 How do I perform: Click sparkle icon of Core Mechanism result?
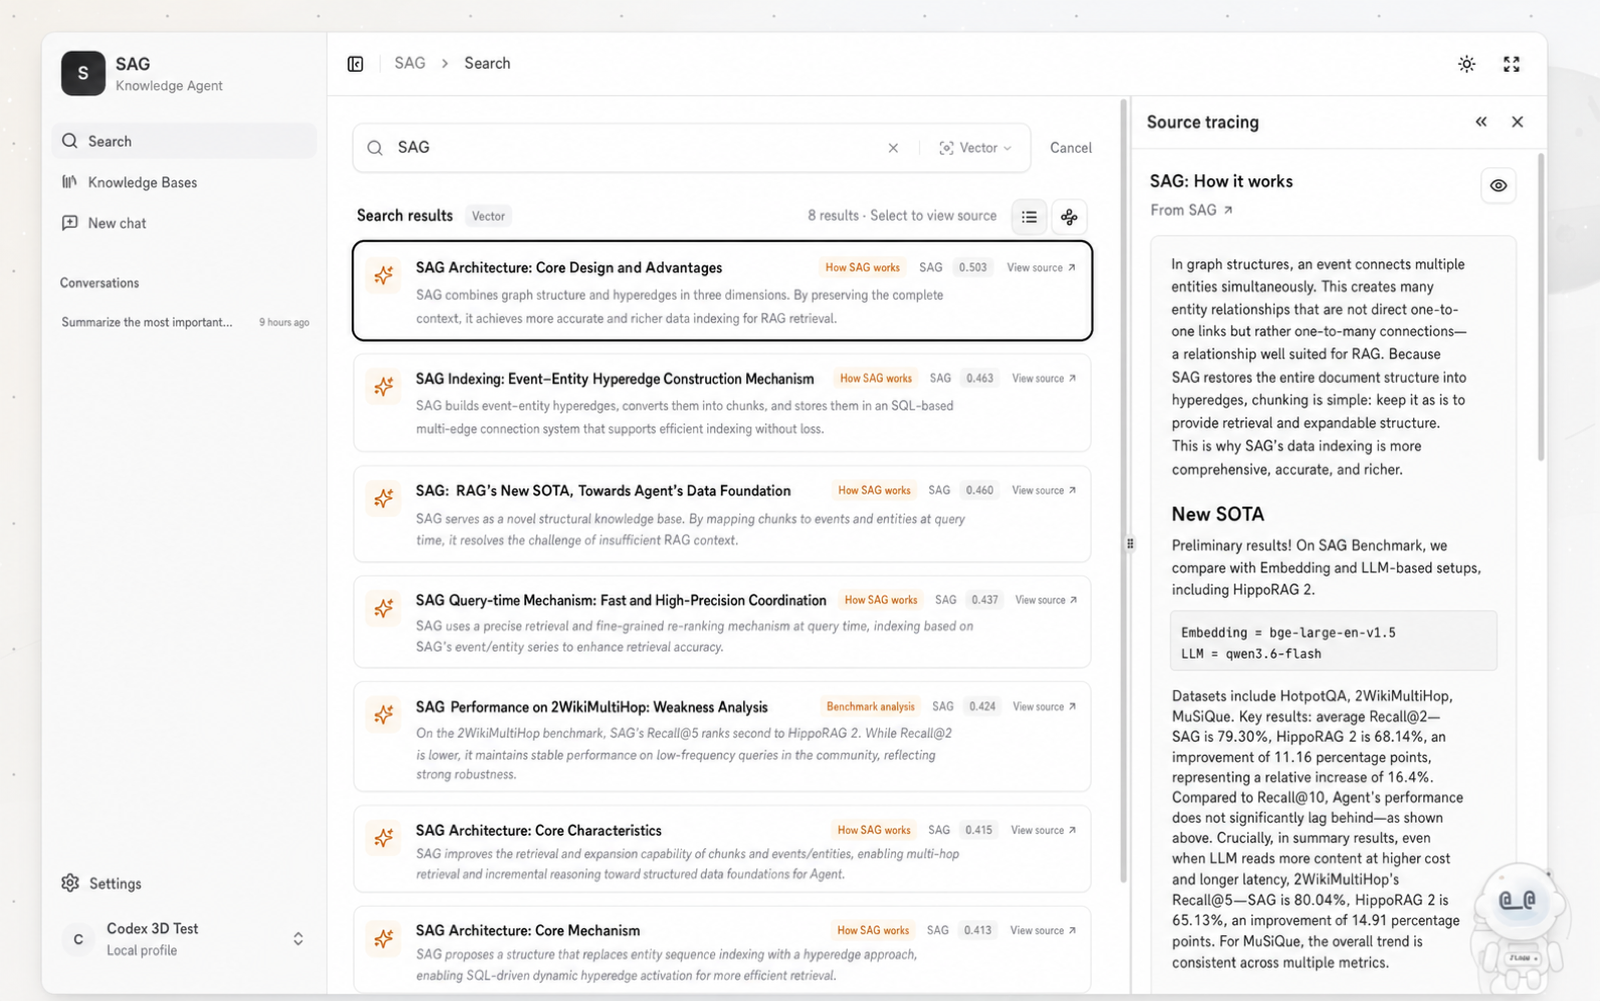pyautogui.click(x=383, y=938)
